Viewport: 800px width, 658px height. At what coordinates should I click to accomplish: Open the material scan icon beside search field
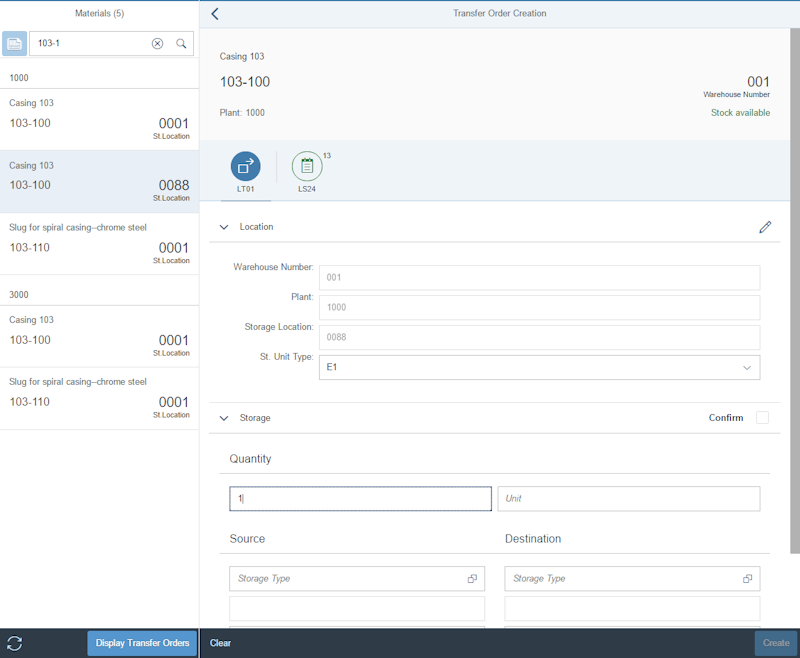14,43
